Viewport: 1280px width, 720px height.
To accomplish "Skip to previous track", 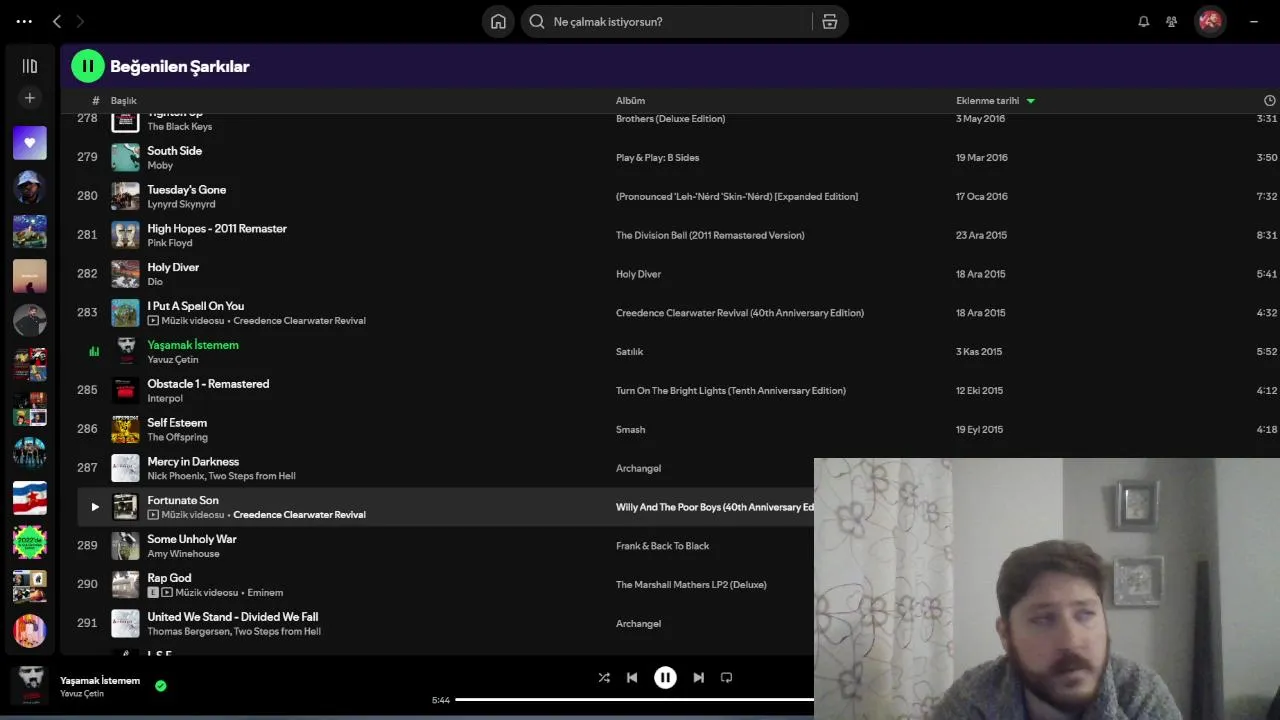I will click(x=632, y=677).
